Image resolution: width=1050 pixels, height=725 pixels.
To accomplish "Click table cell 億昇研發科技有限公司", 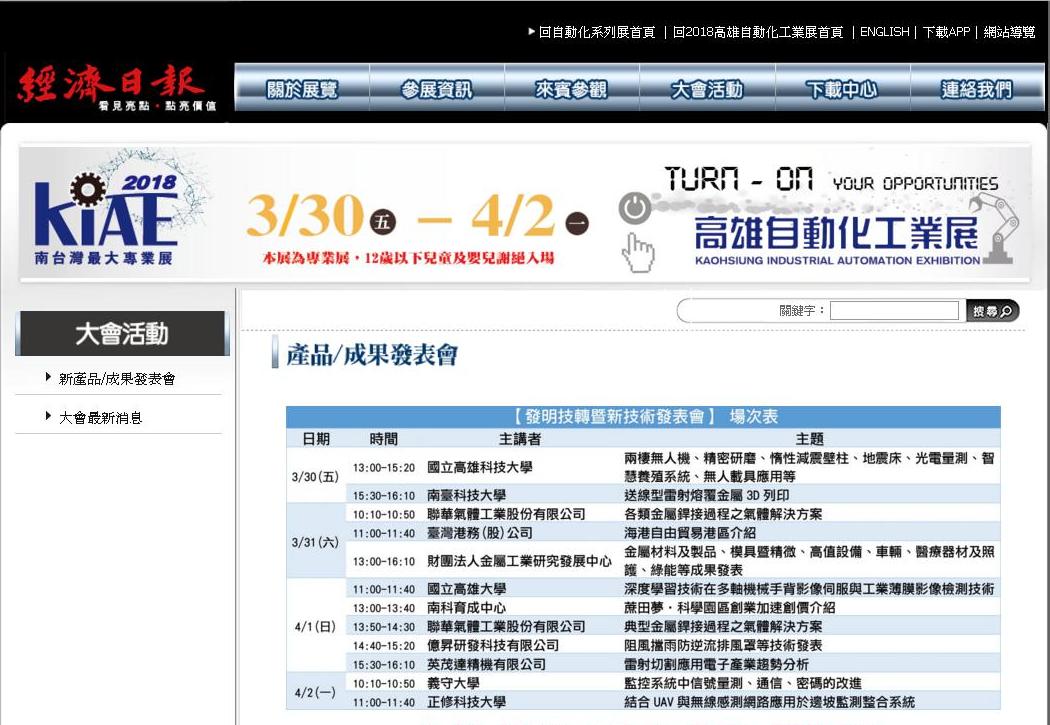I will pos(493,645).
